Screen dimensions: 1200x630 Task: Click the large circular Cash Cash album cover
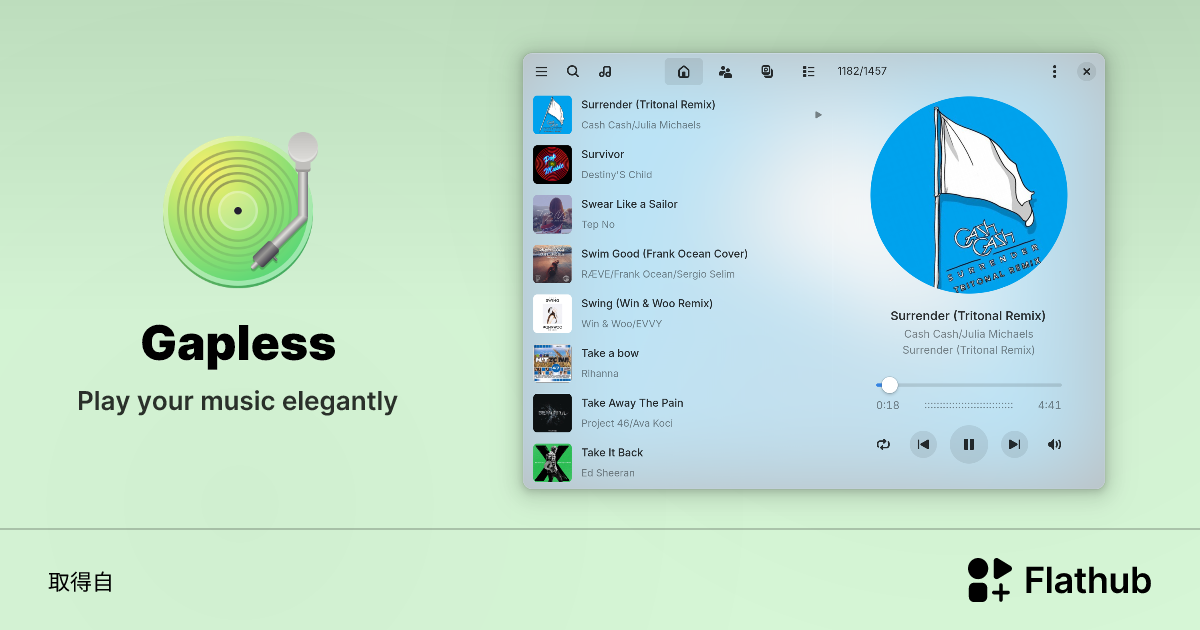[968, 195]
